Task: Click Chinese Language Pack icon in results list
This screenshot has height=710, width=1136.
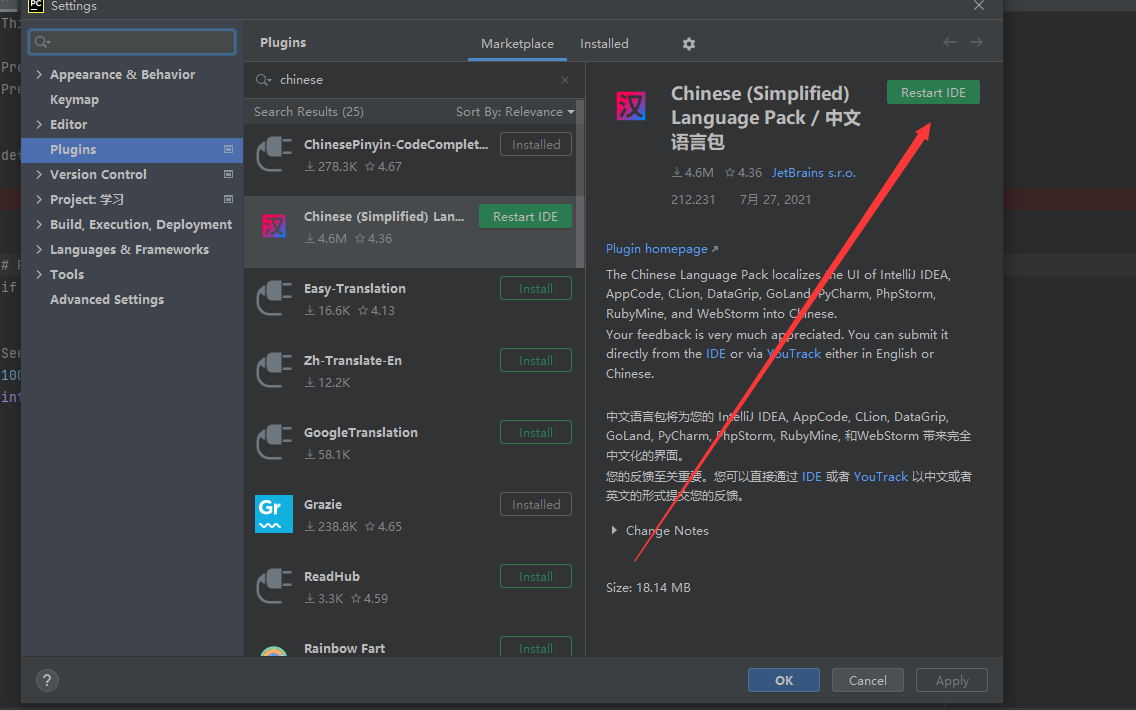Action: click(274, 227)
